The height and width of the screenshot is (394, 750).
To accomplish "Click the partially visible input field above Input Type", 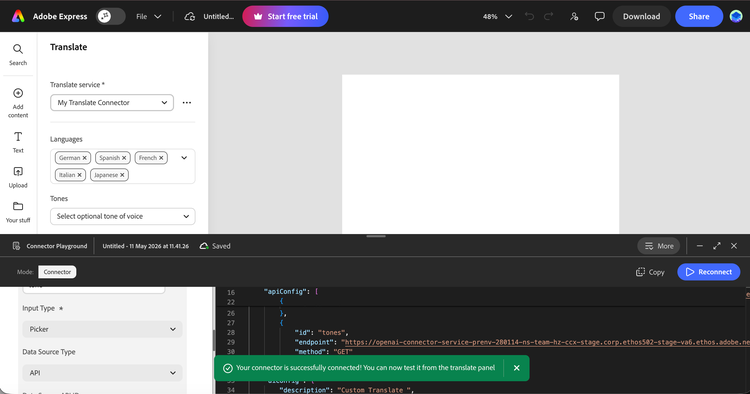I will coord(94,290).
